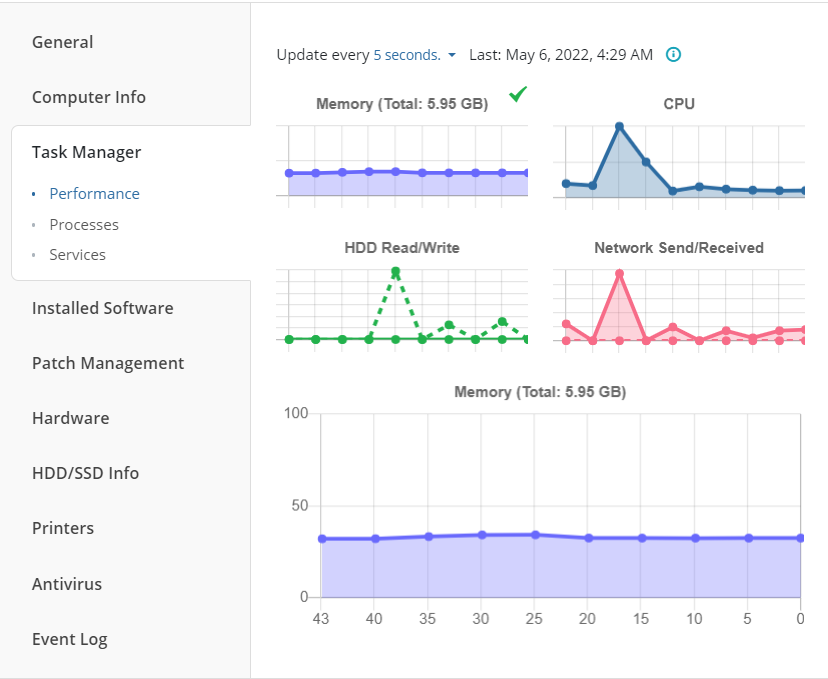Open HDD/SSD Info section

point(86,473)
